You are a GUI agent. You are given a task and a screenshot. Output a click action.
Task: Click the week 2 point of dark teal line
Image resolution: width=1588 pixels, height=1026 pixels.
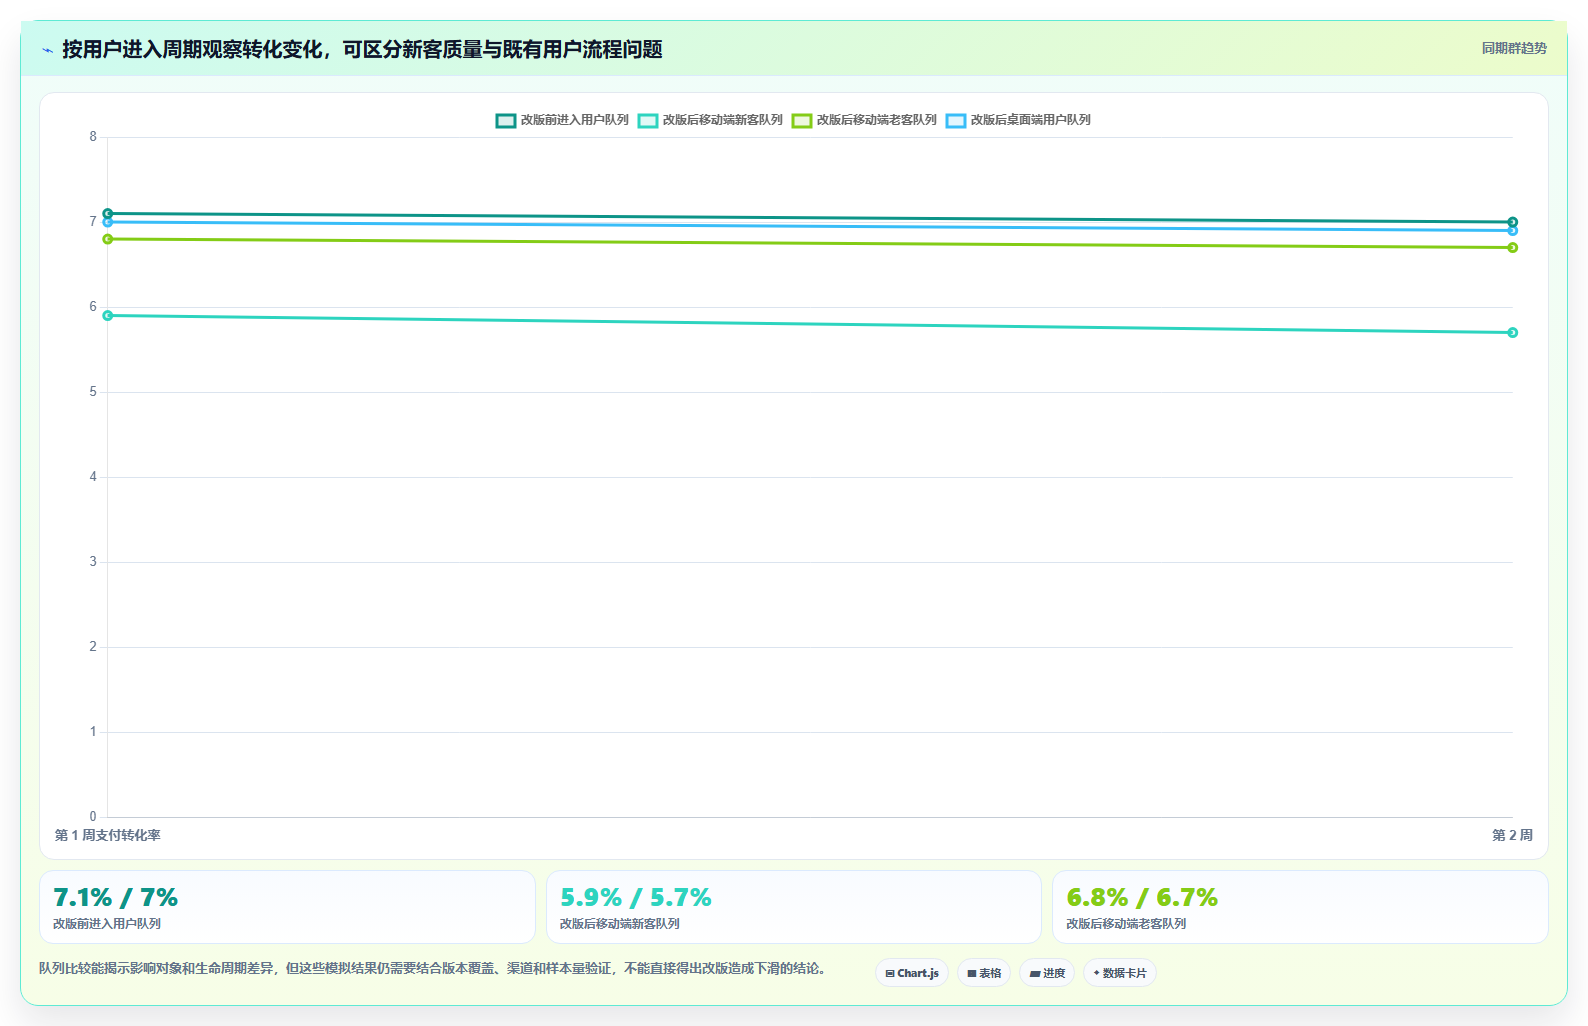(x=1513, y=222)
